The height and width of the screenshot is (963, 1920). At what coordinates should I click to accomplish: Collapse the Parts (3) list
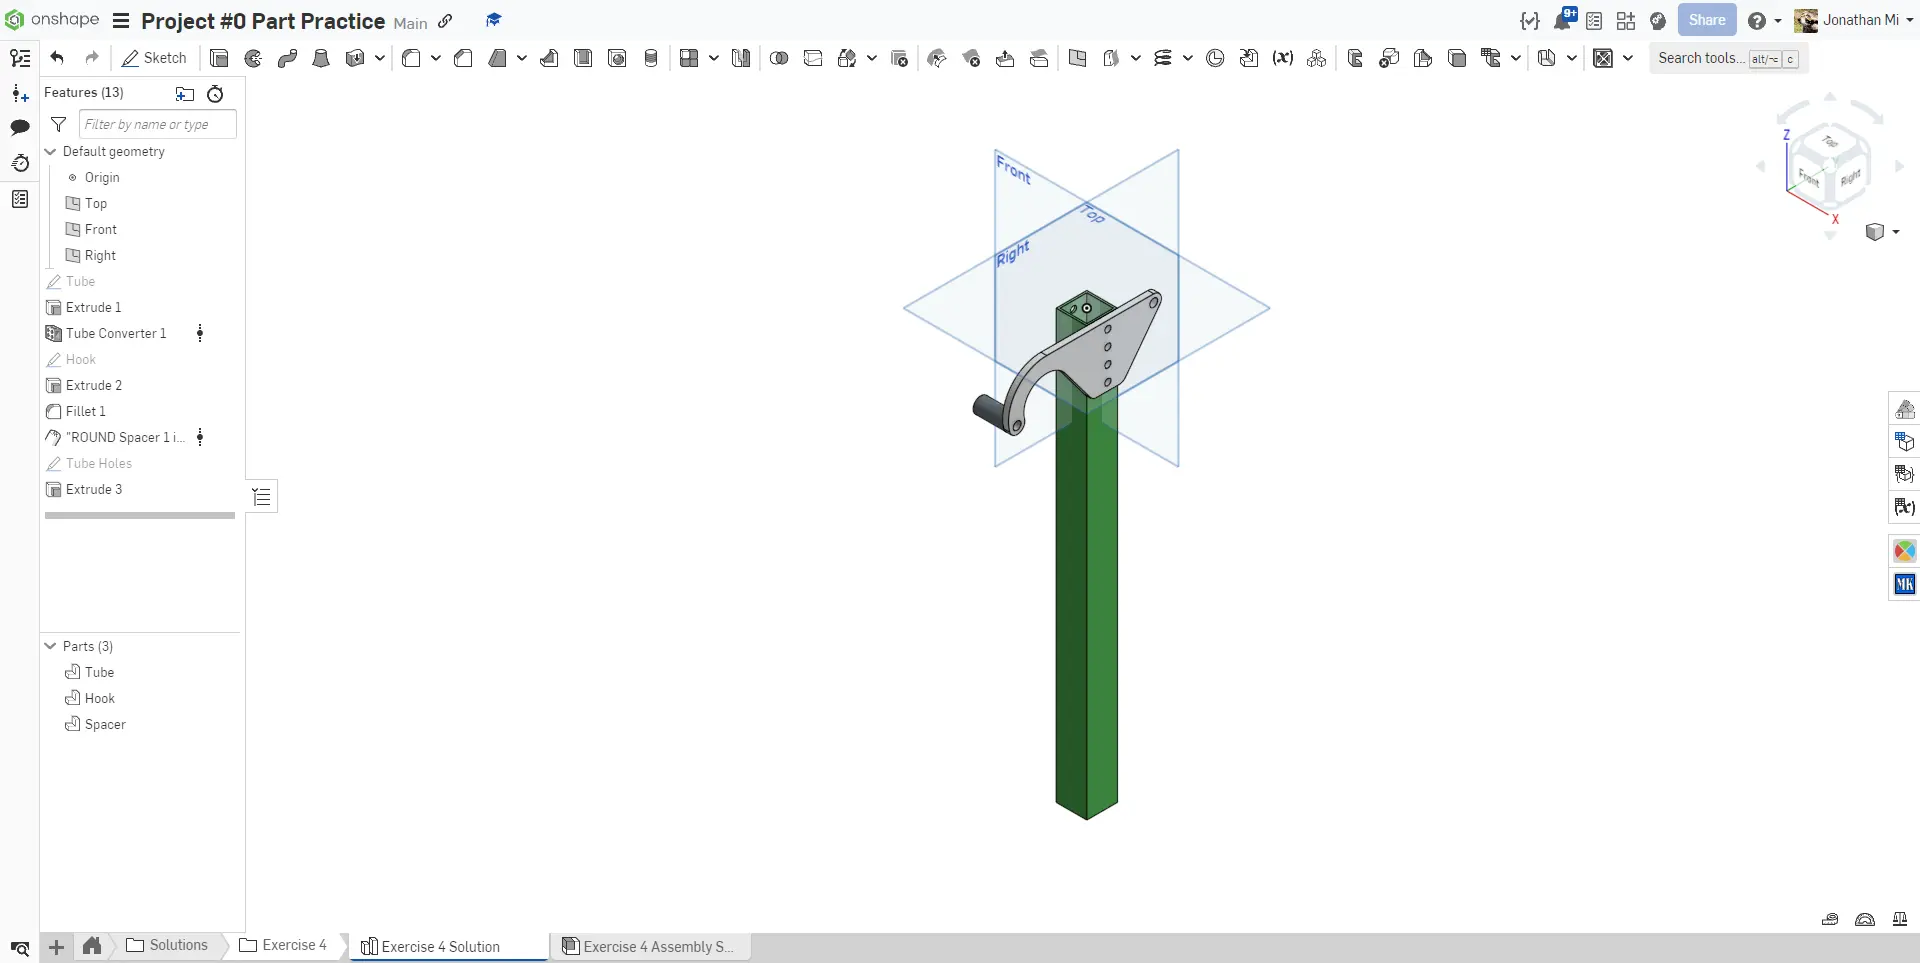pos(51,646)
